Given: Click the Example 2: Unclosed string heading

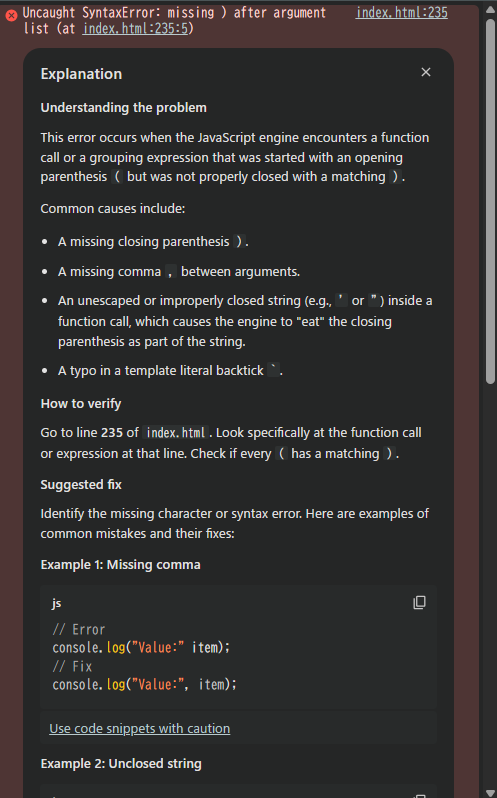Looking at the screenshot, I should [x=121, y=763].
